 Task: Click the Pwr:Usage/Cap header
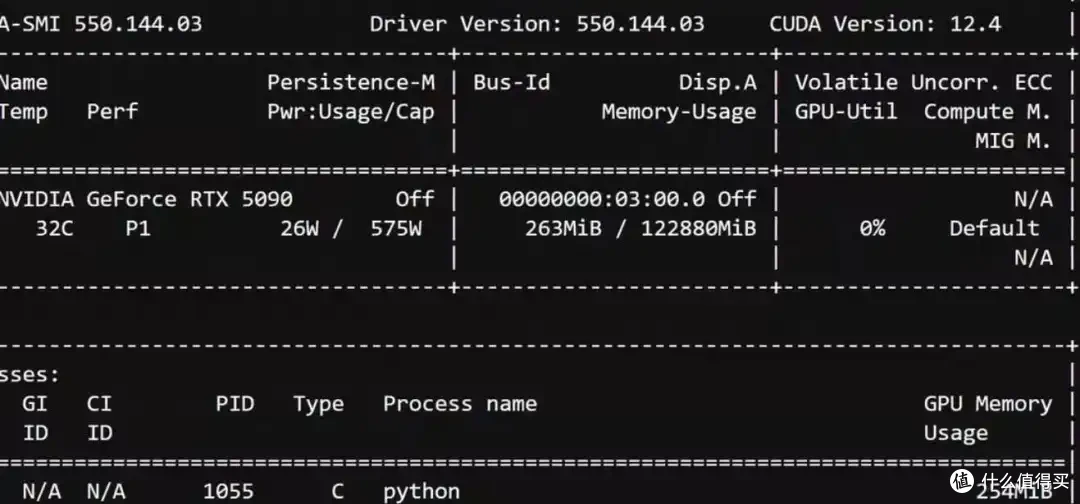coord(351,112)
